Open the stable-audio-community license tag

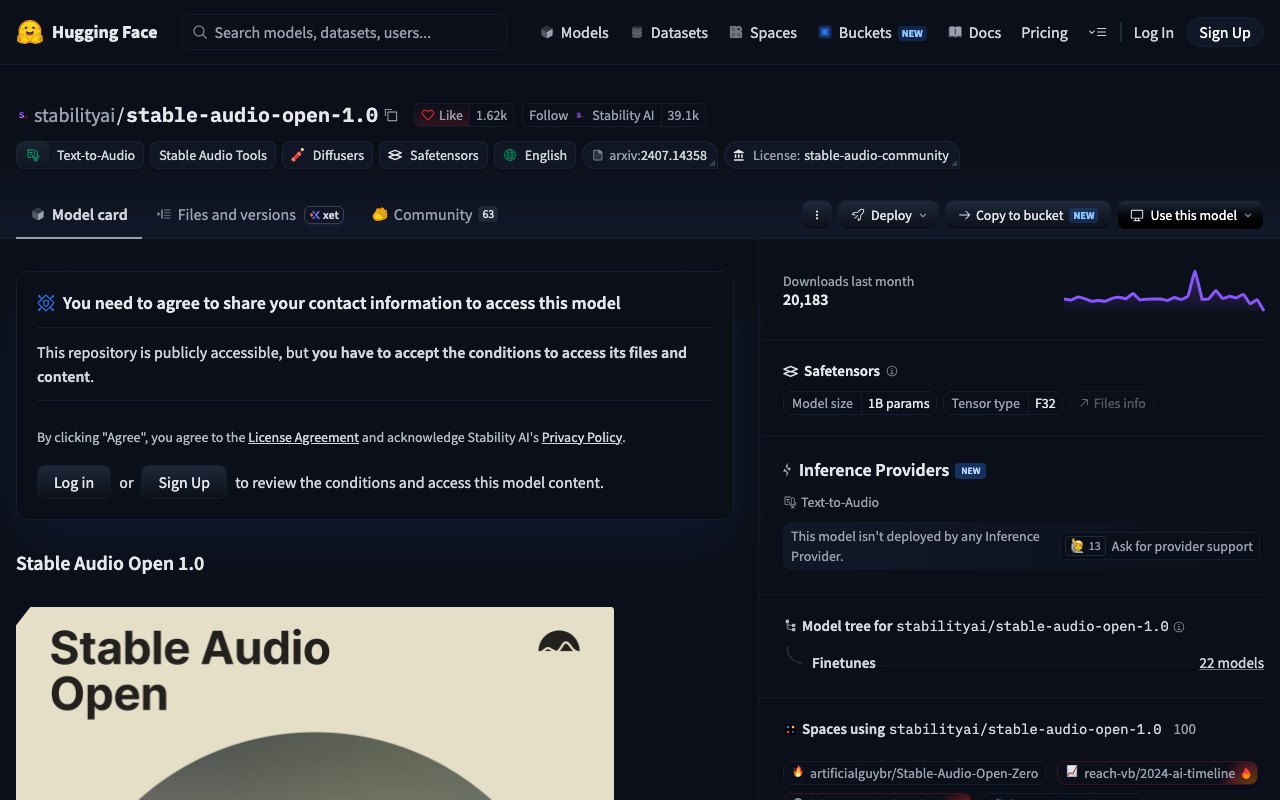(841, 155)
